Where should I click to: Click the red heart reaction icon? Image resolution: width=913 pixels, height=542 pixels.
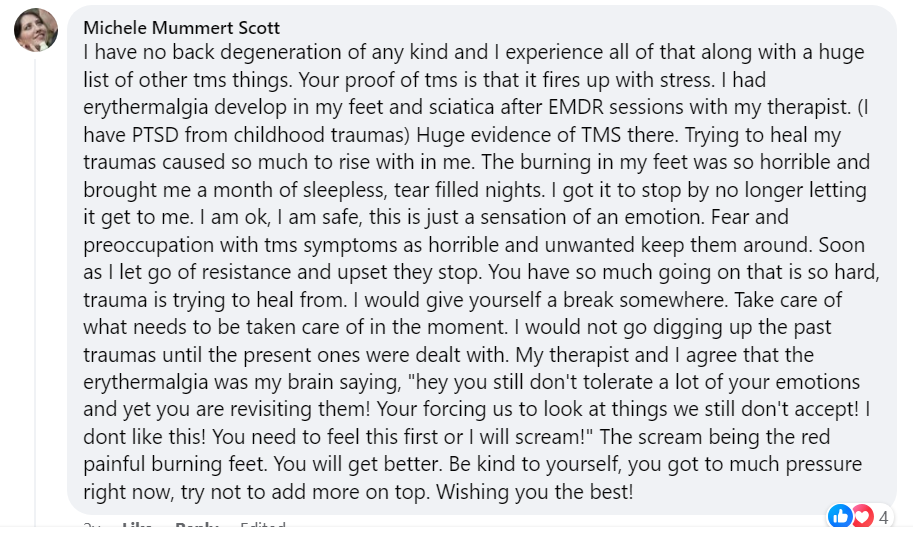tap(860, 516)
